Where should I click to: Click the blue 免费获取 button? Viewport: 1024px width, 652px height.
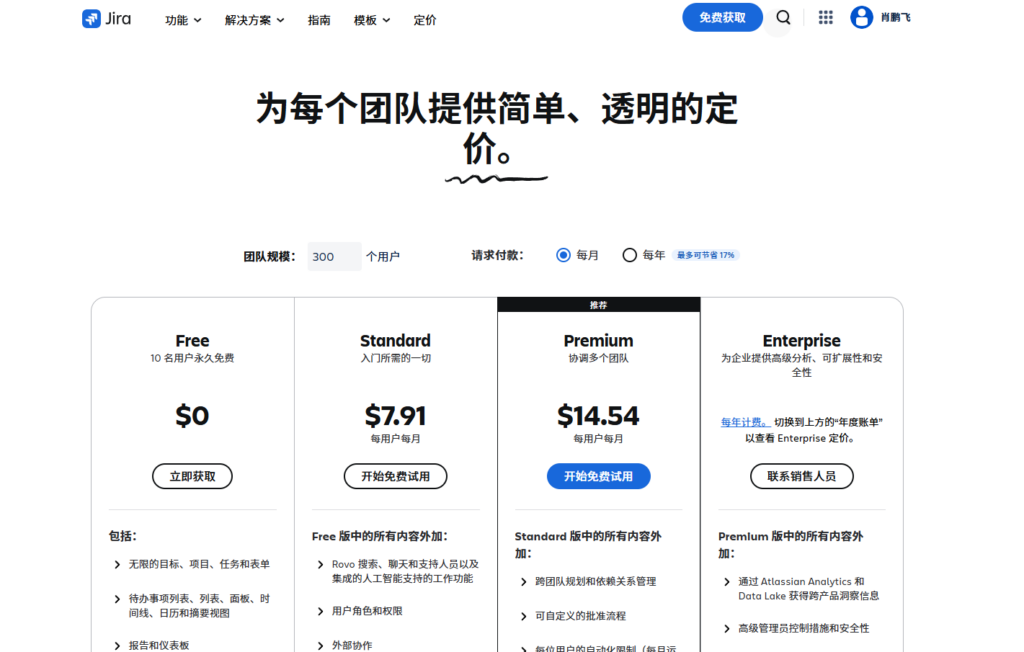pyautogui.click(x=721, y=17)
